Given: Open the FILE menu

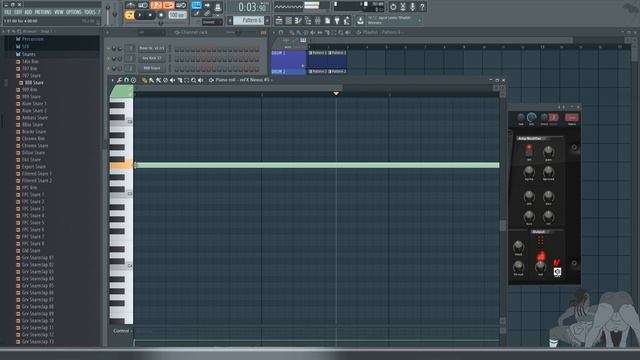Looking at the screenshot, I should (8, 12).
